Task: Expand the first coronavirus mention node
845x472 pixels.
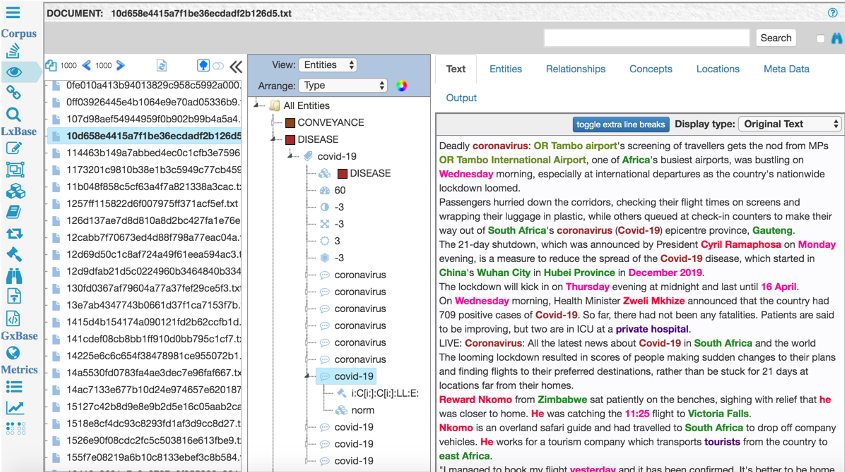Action: [308, 275]
